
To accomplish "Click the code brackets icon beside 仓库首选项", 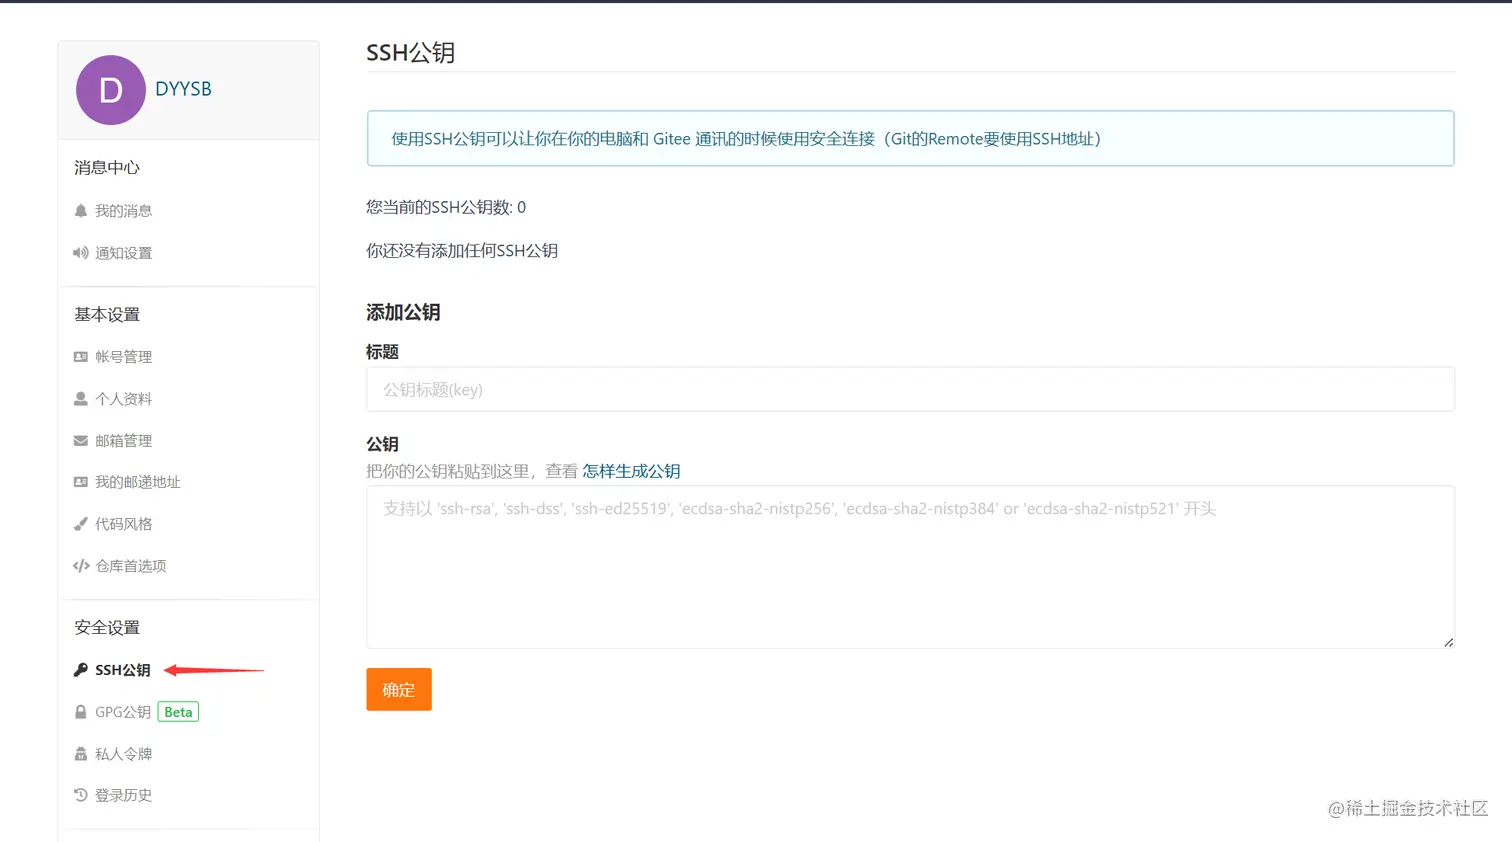I will click(x=81, y=566).
